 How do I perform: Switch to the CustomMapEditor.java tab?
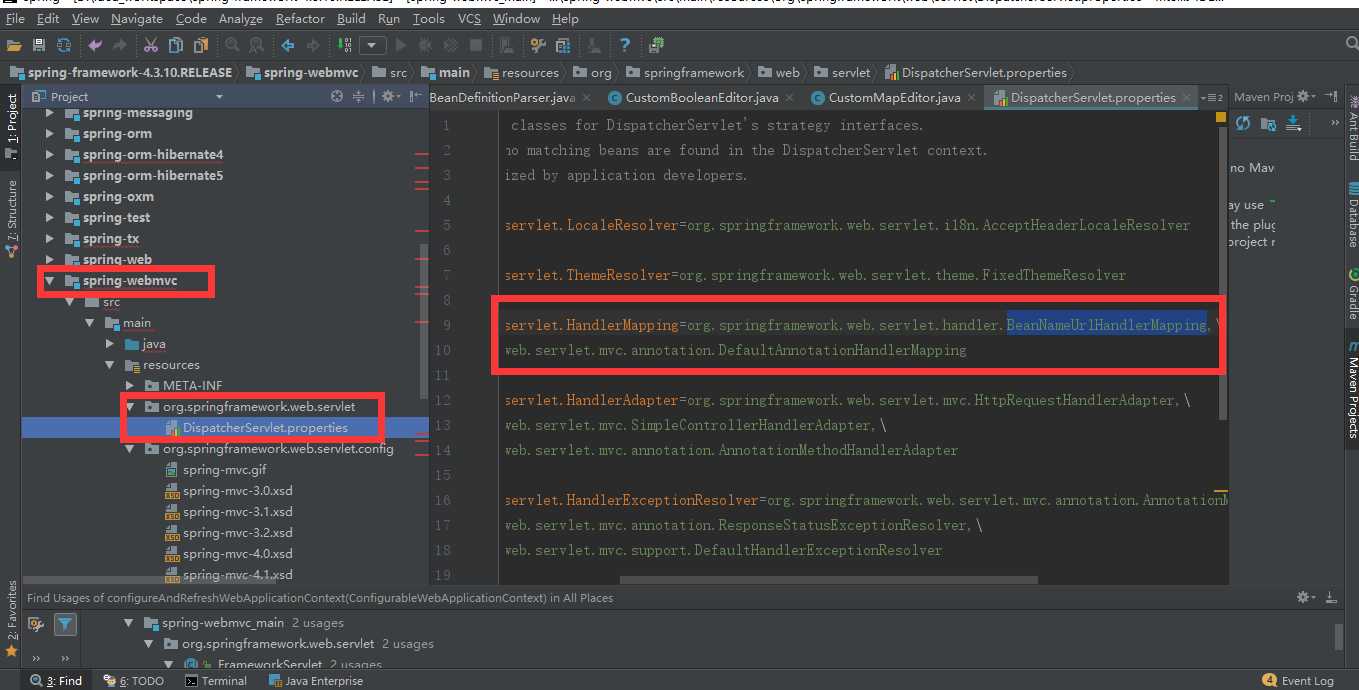click(x=893, y=97)
